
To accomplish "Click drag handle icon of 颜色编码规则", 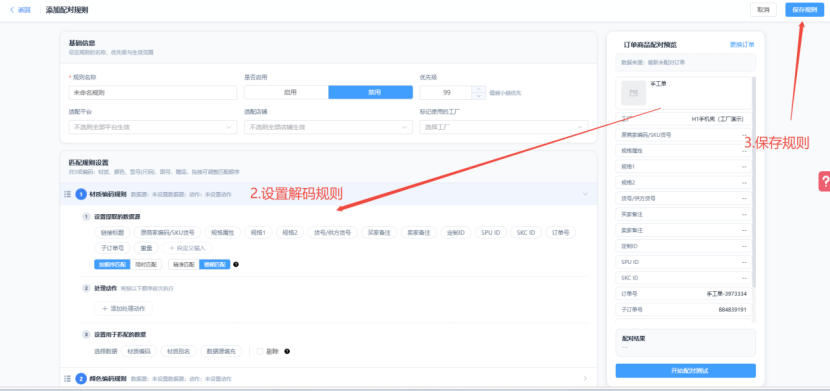I will (67, 378).
